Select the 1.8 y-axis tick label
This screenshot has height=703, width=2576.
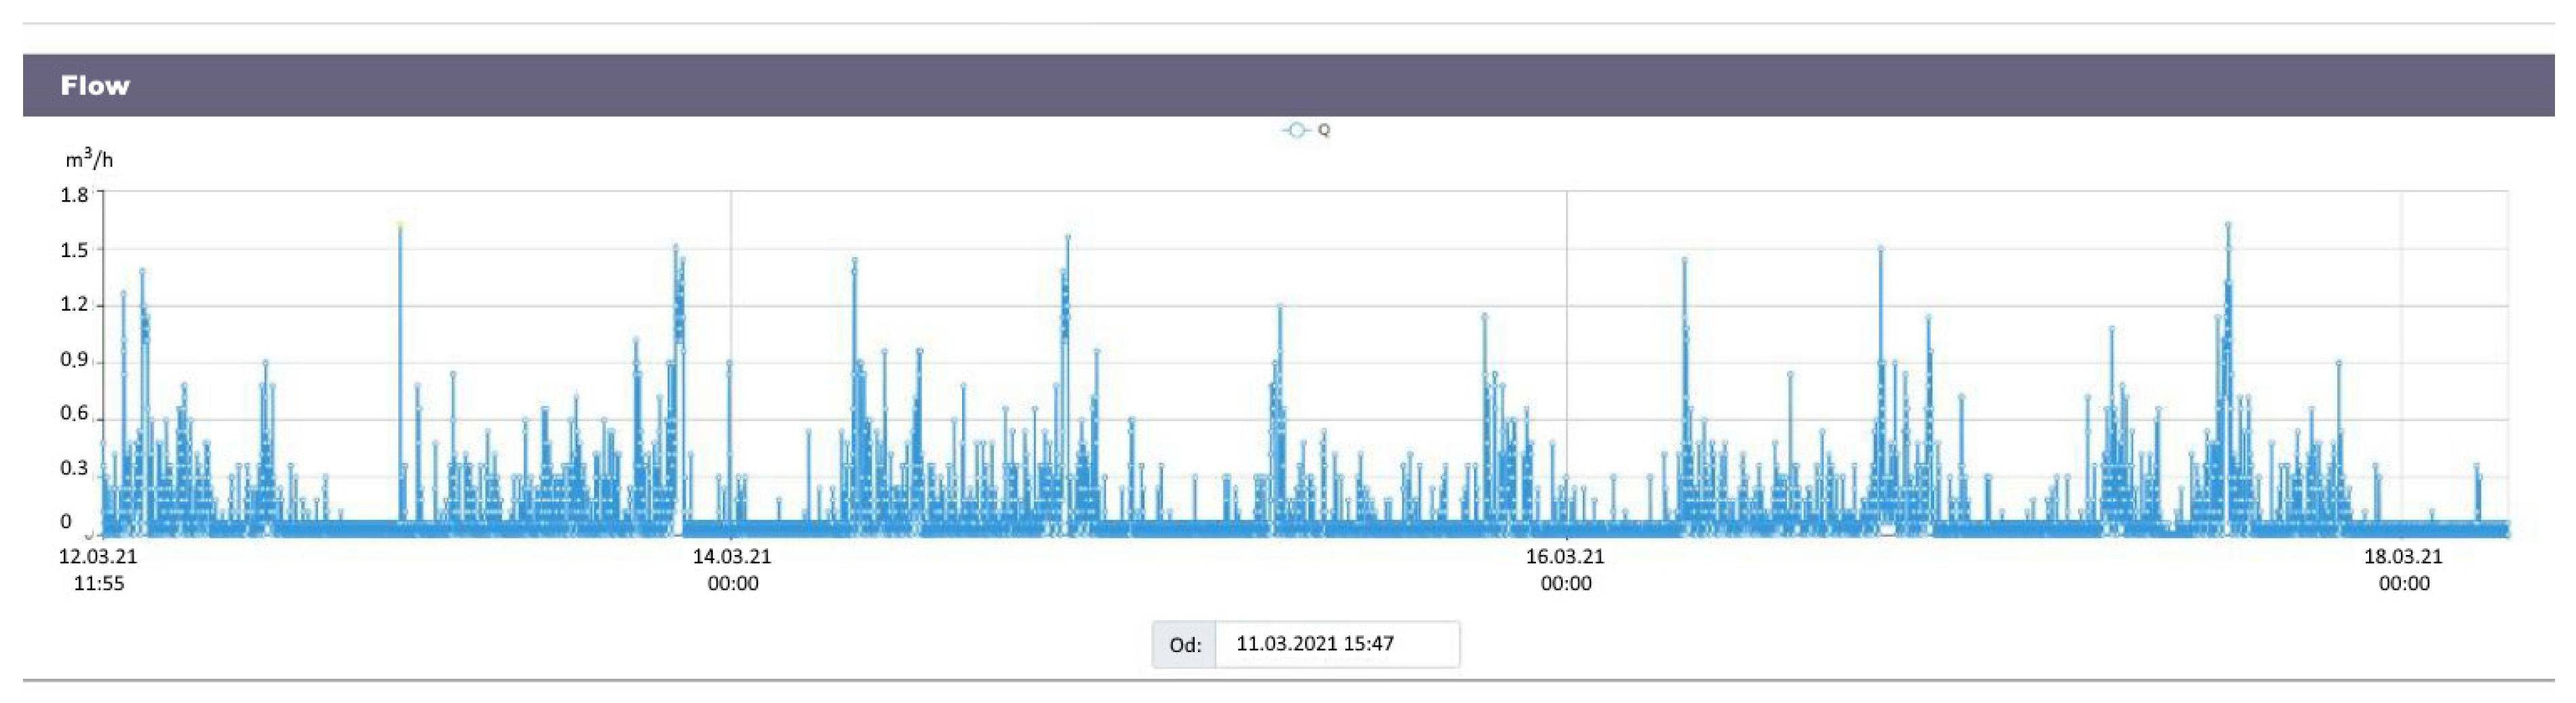(74, 195)
